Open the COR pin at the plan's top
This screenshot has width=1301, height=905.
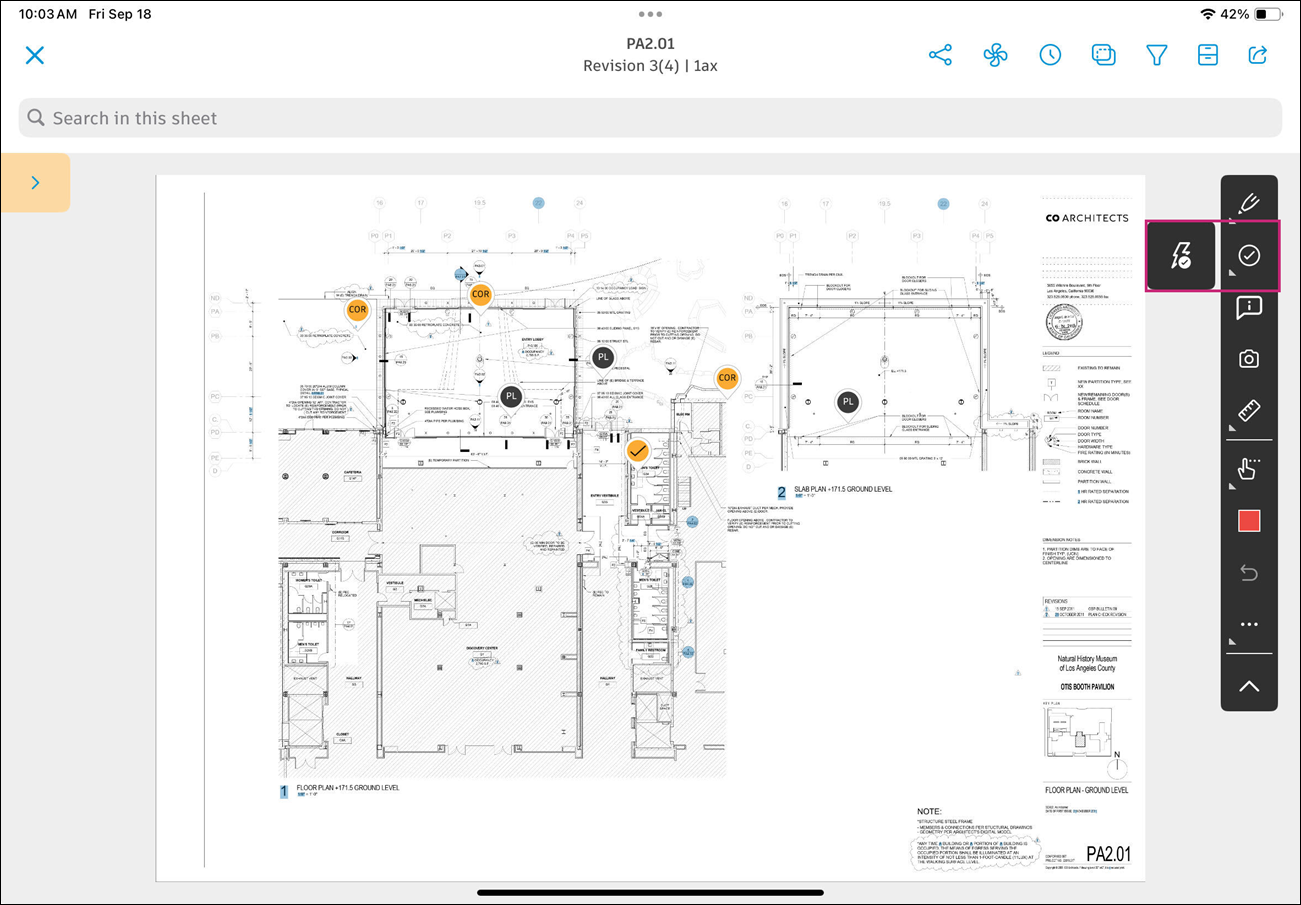pos(481,296)
